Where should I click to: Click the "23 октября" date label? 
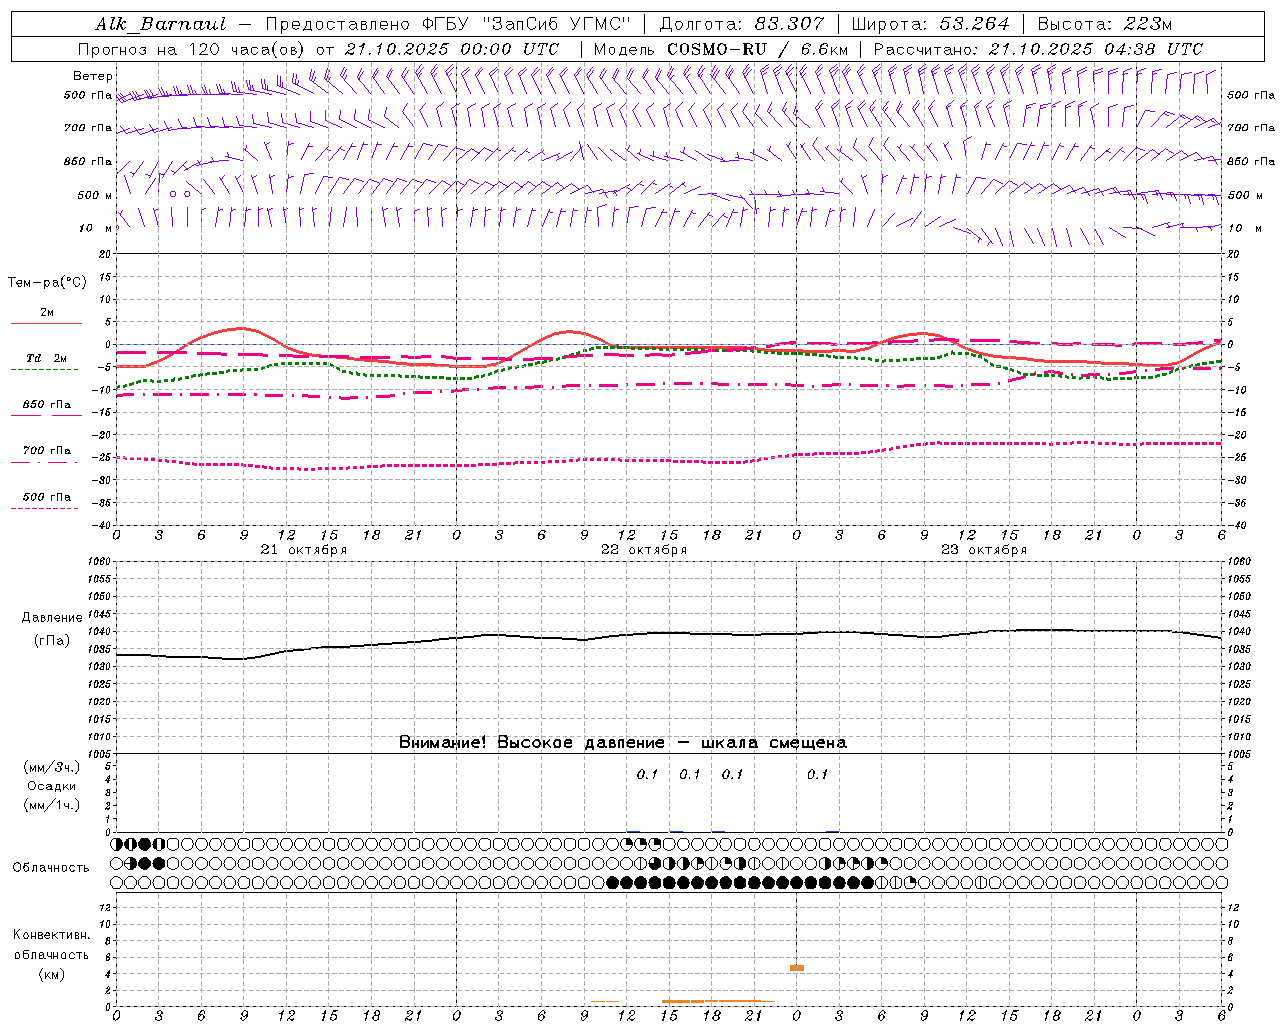pyautogui.click(x=984, y=550)
